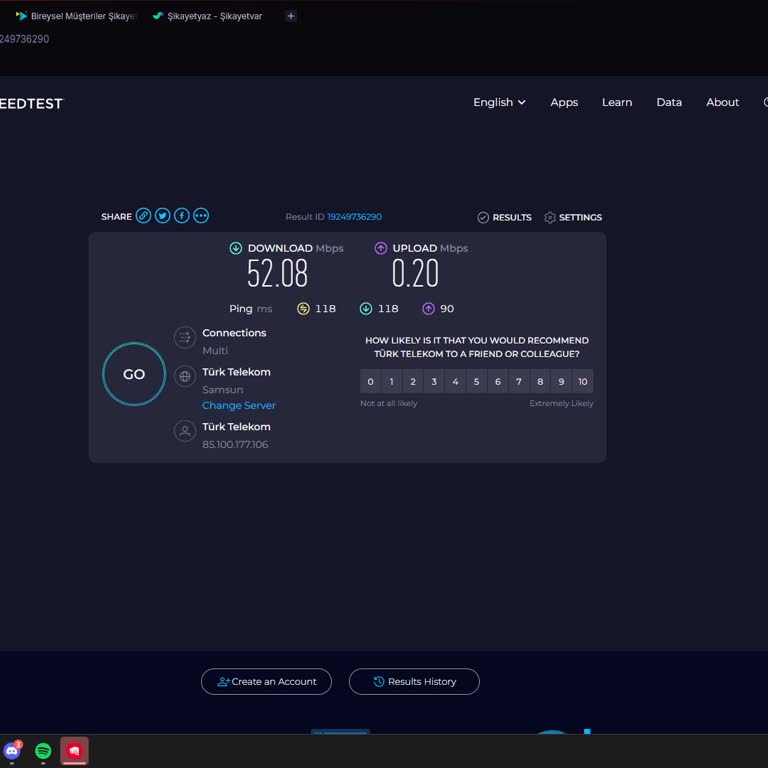Click the download latency icon
Viewport: 768px width, 768px height.
click(366, 309)
